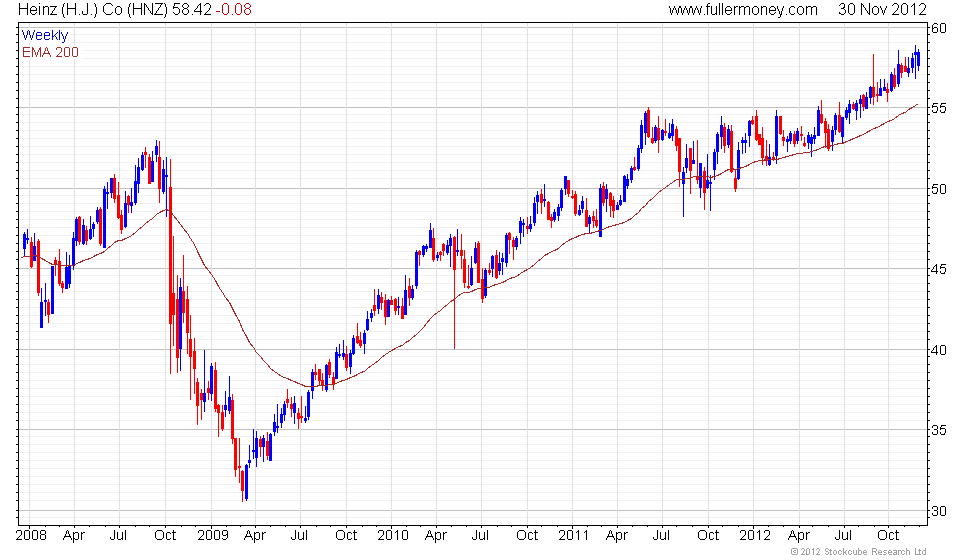Click the 2009 time axis label
The width and height of the screenshot is (980, 560).
click(212, 535)
